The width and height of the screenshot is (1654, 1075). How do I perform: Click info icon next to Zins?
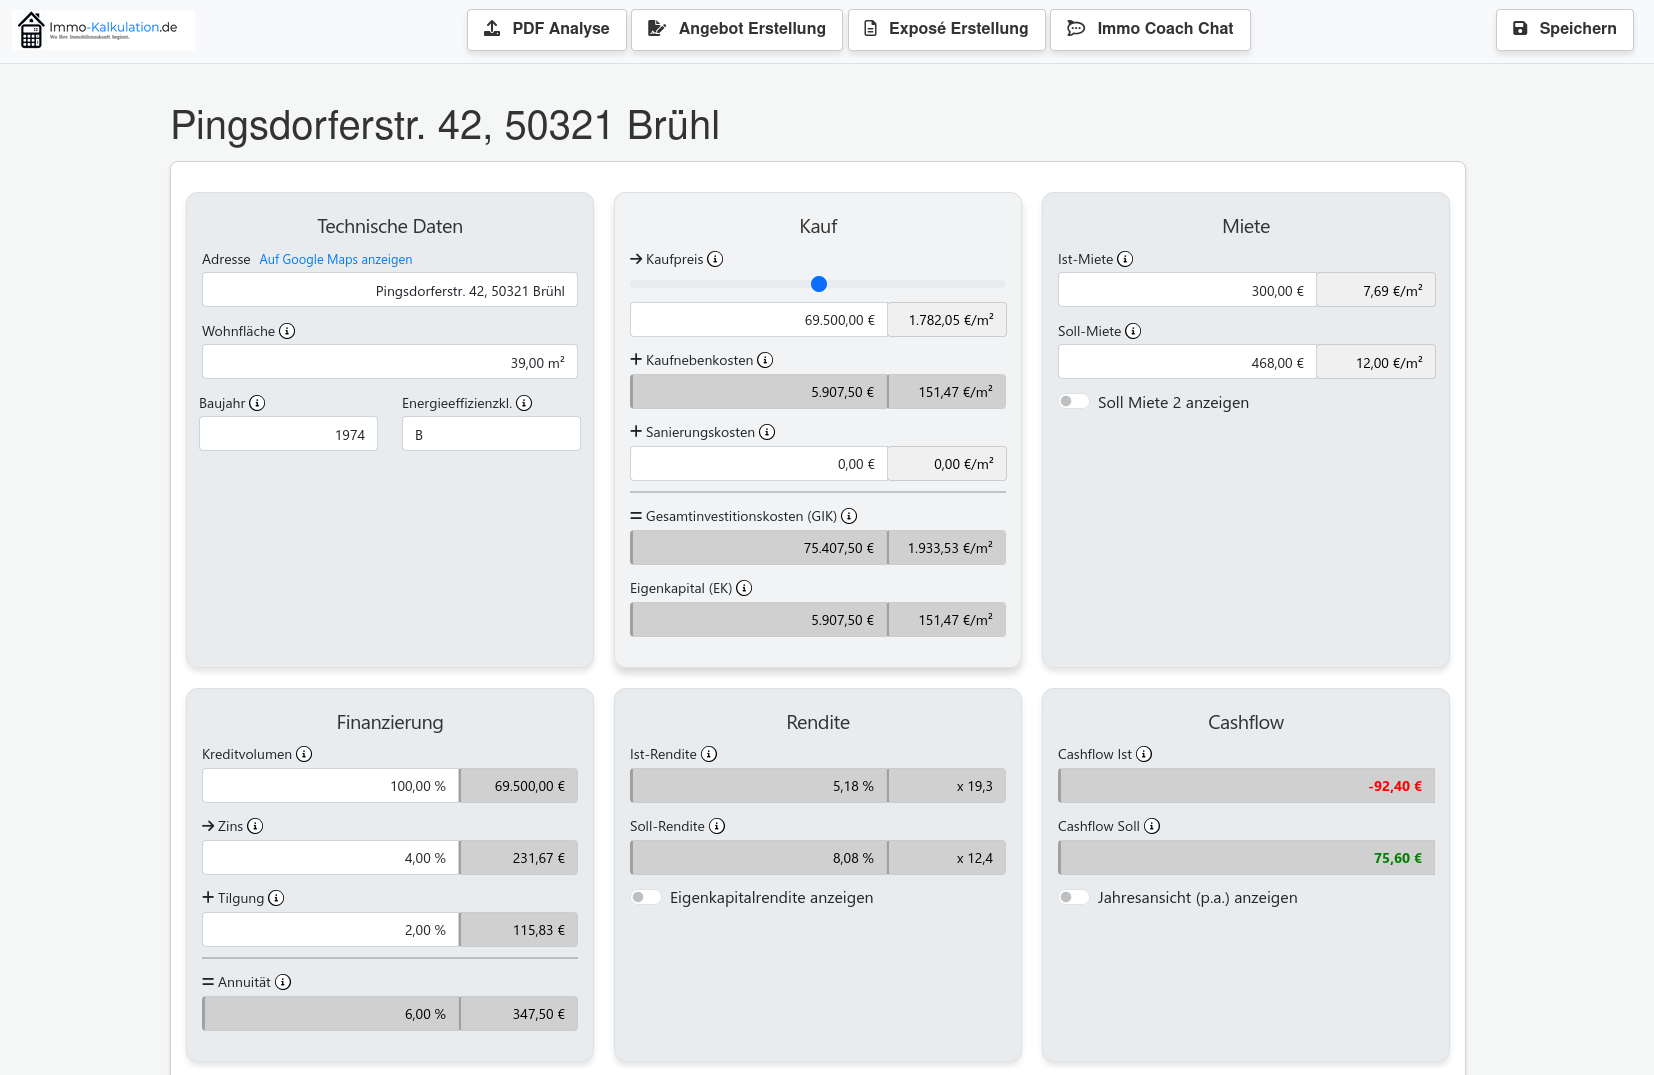[255, 826]
